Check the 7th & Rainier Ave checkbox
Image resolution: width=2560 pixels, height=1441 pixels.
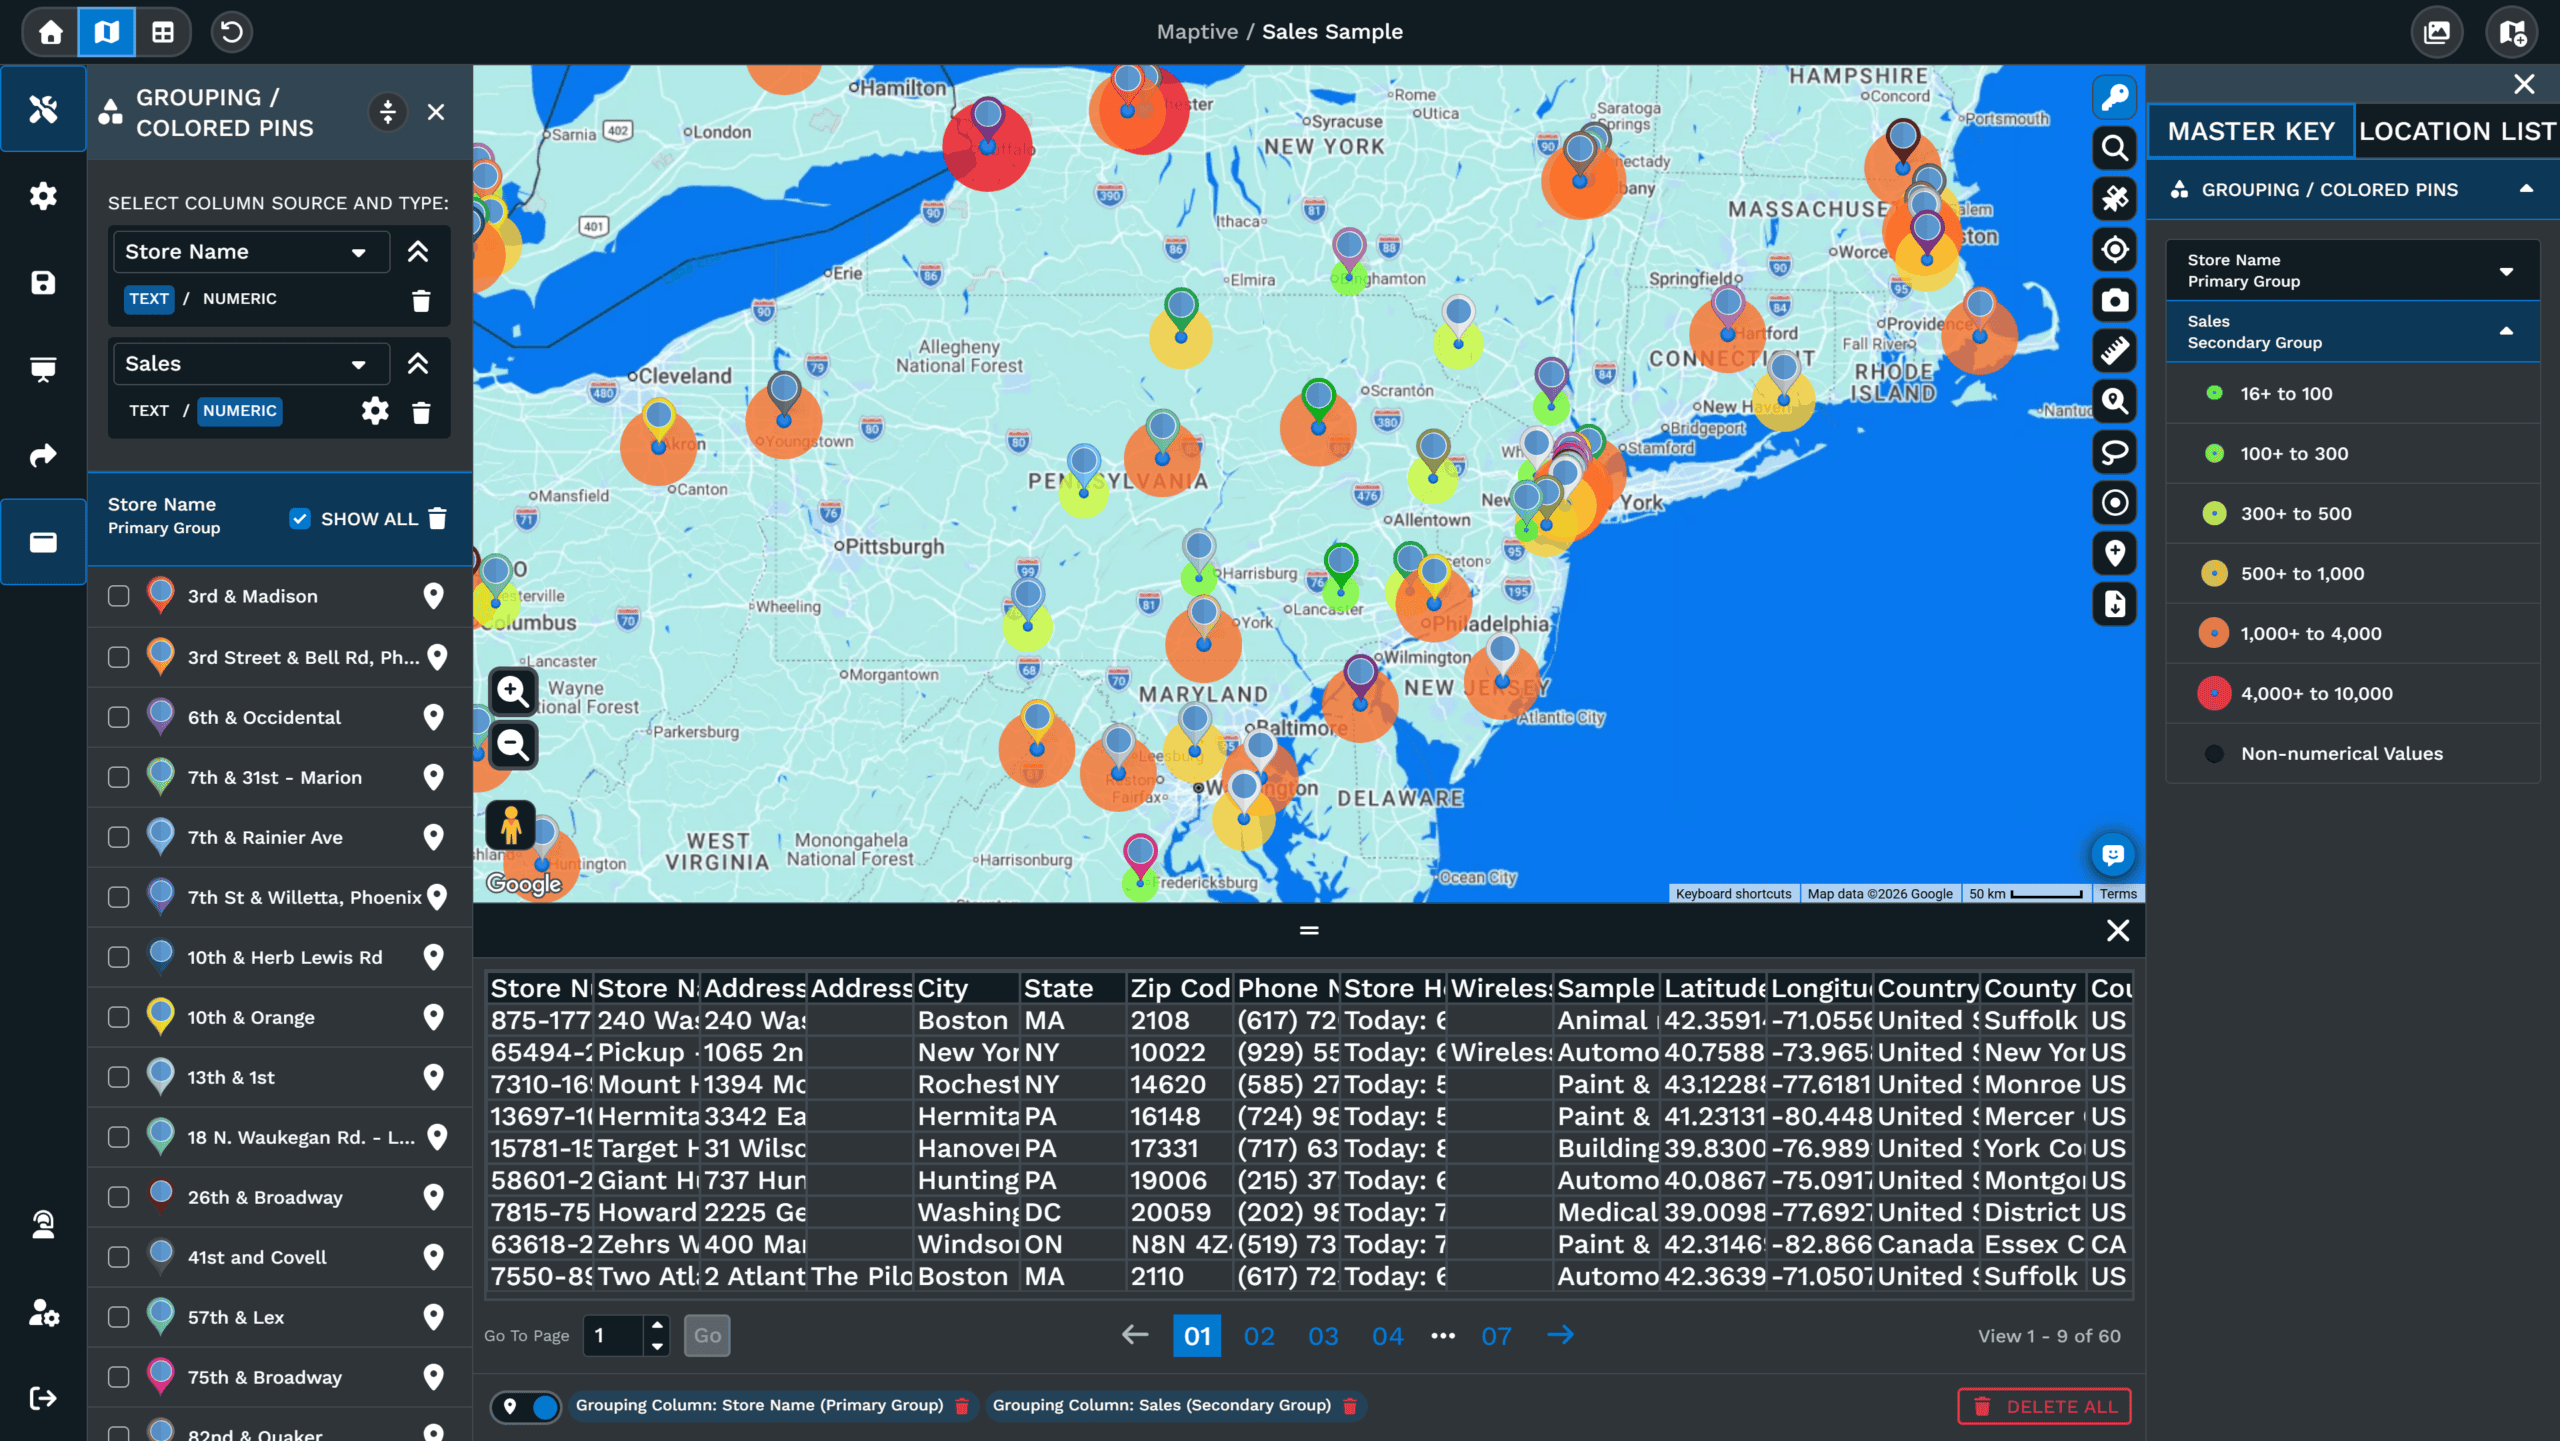(119, 837)
